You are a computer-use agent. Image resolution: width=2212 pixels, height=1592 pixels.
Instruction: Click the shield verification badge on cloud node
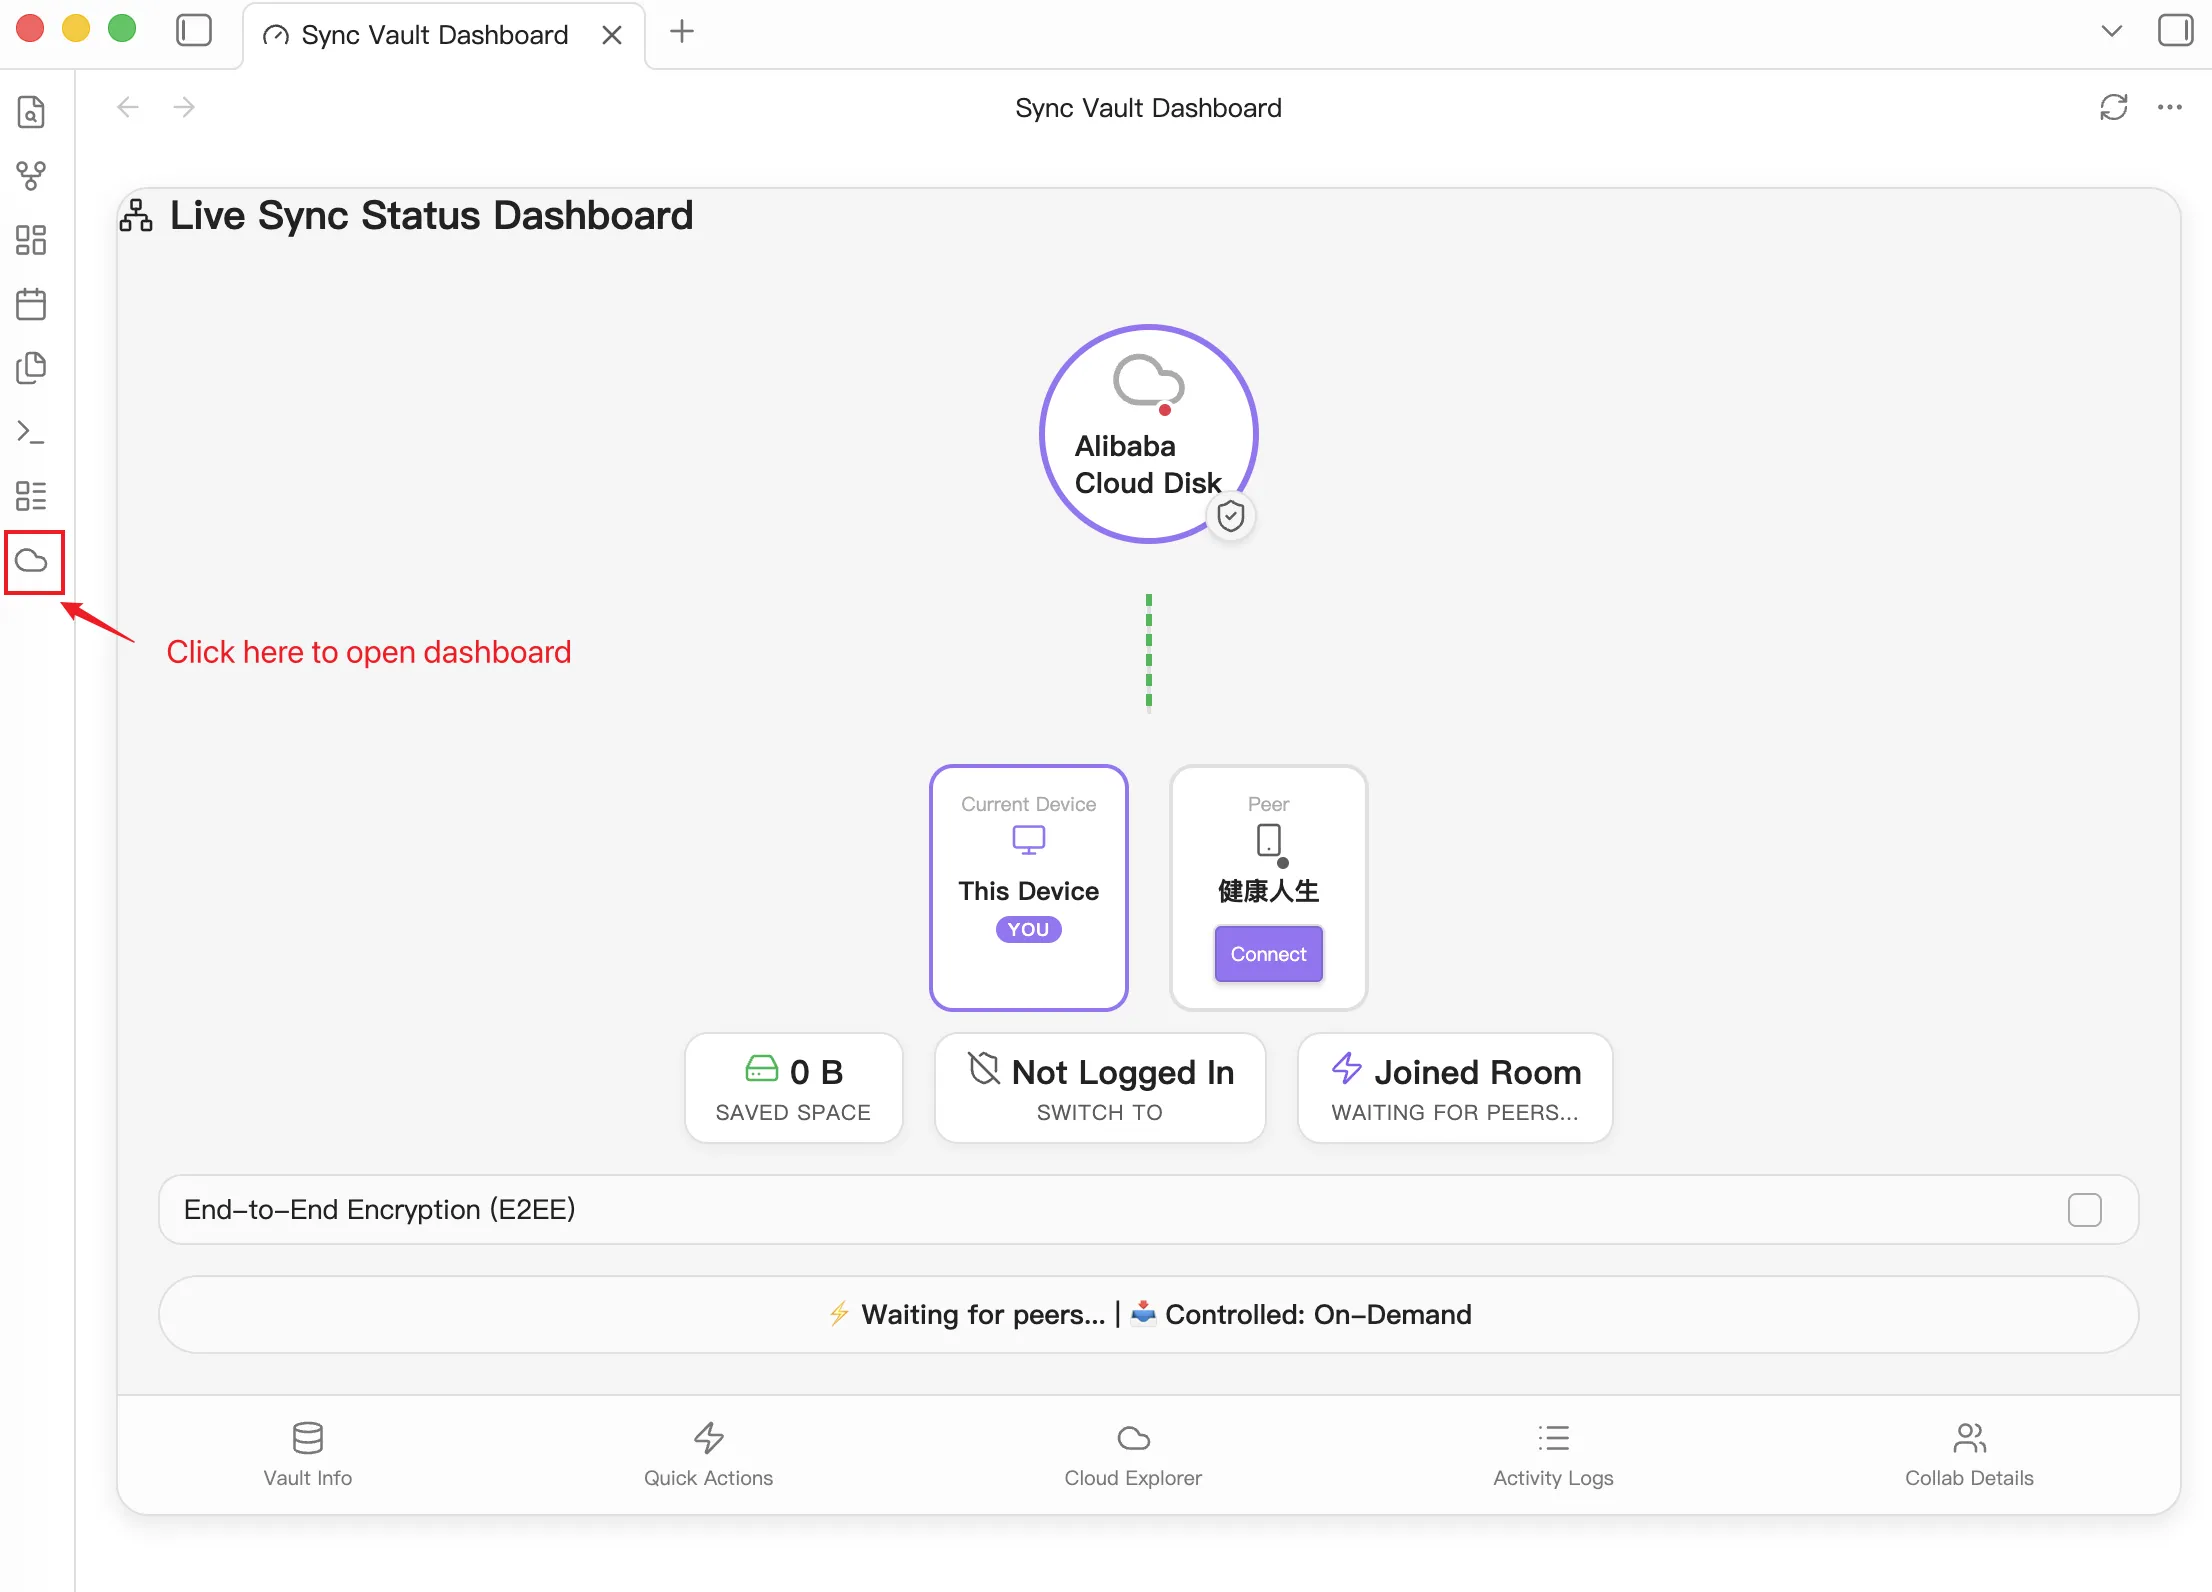(x=1230, y=516)
